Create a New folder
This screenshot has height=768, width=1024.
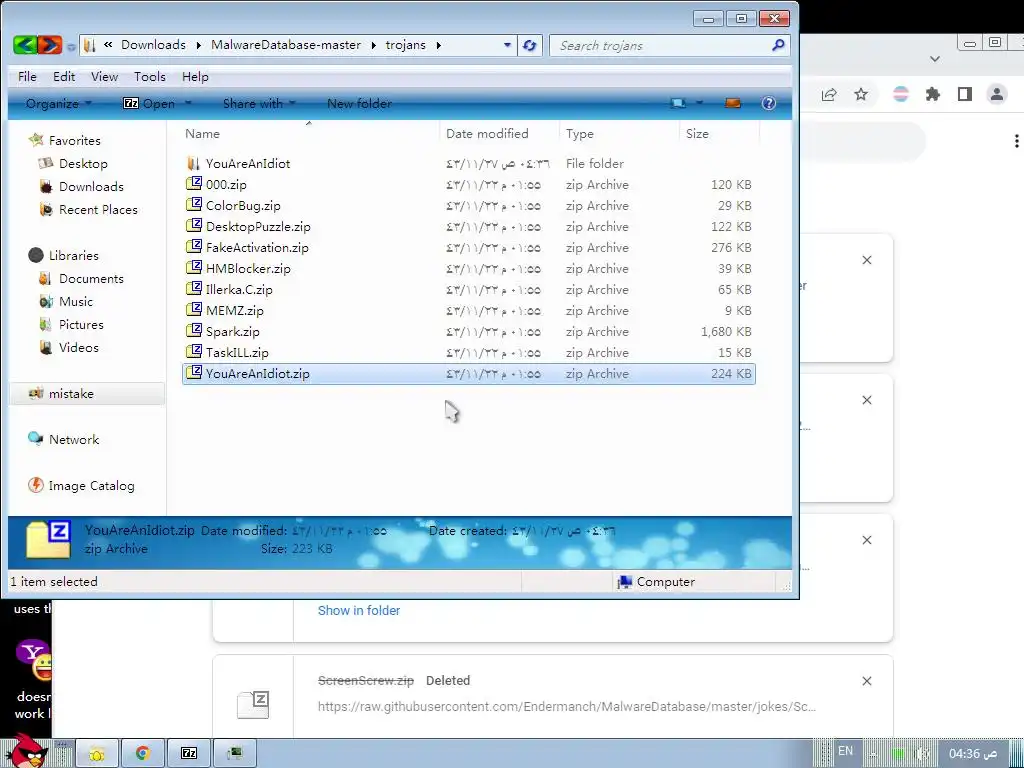(359, 103)
